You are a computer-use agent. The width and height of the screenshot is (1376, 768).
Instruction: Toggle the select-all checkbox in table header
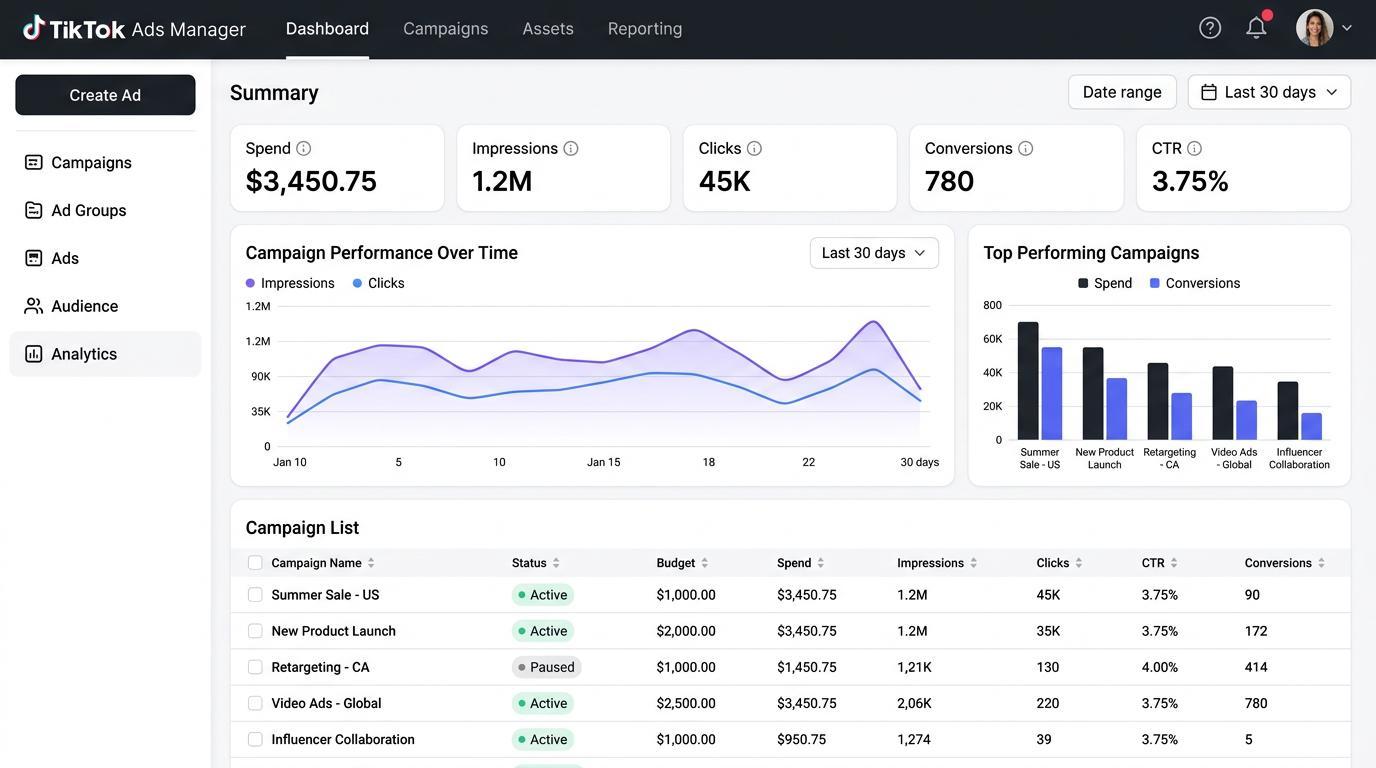coord(255,563)
